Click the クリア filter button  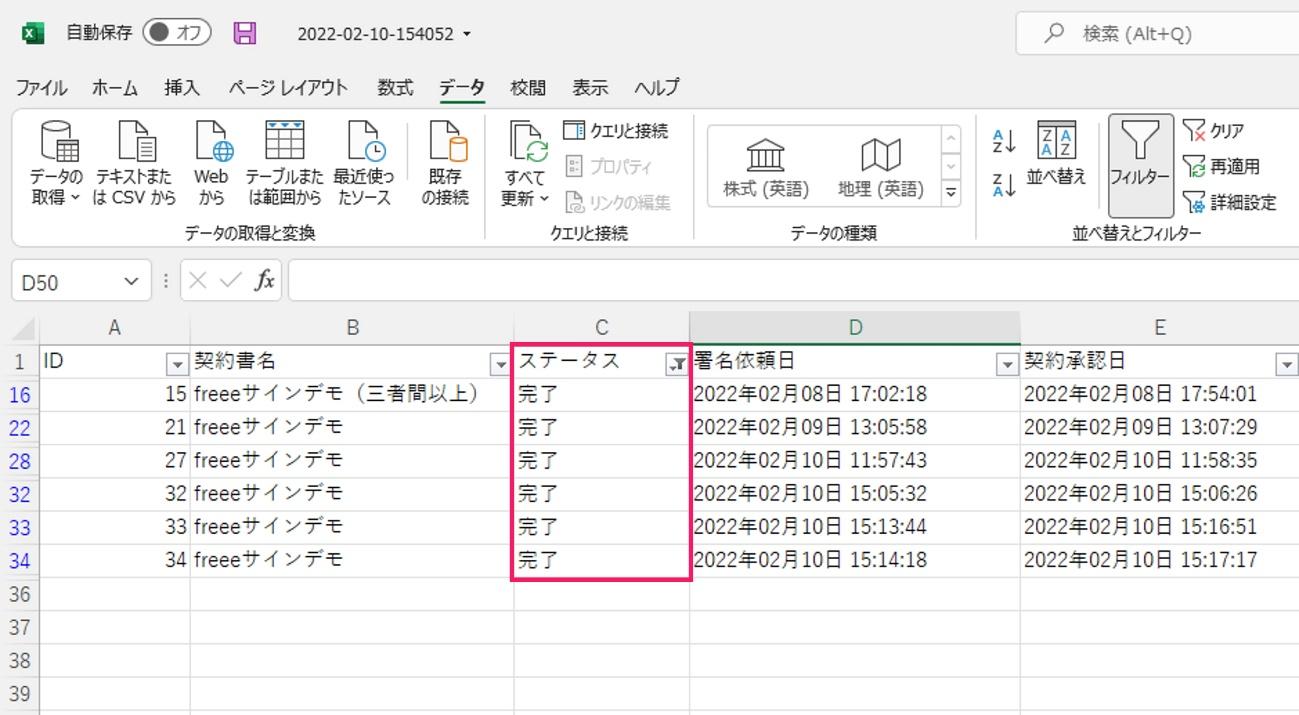tap(1214, 131)
